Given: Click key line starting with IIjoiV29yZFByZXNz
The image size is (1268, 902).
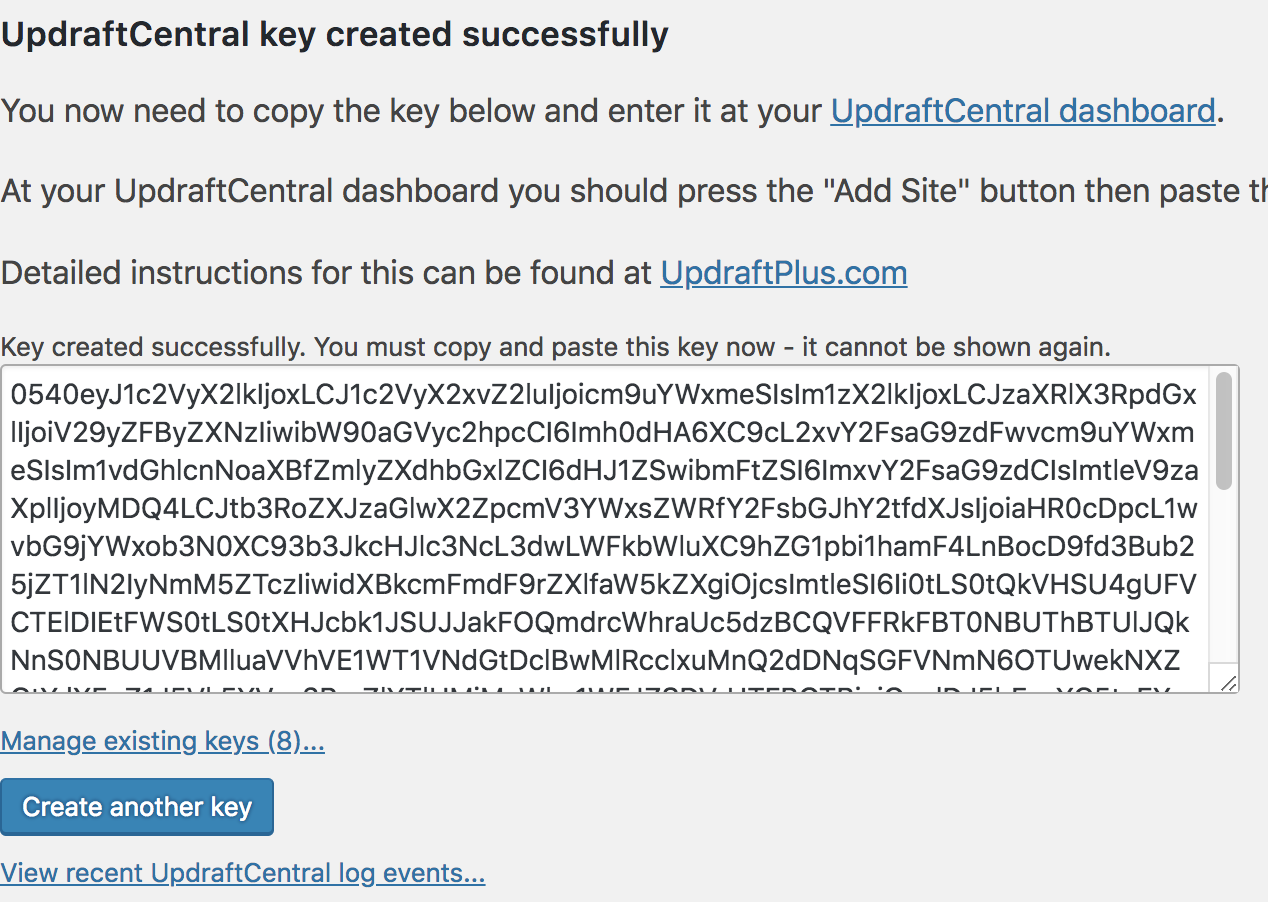Looking at the screenshot, I should (x=602, y=434).
